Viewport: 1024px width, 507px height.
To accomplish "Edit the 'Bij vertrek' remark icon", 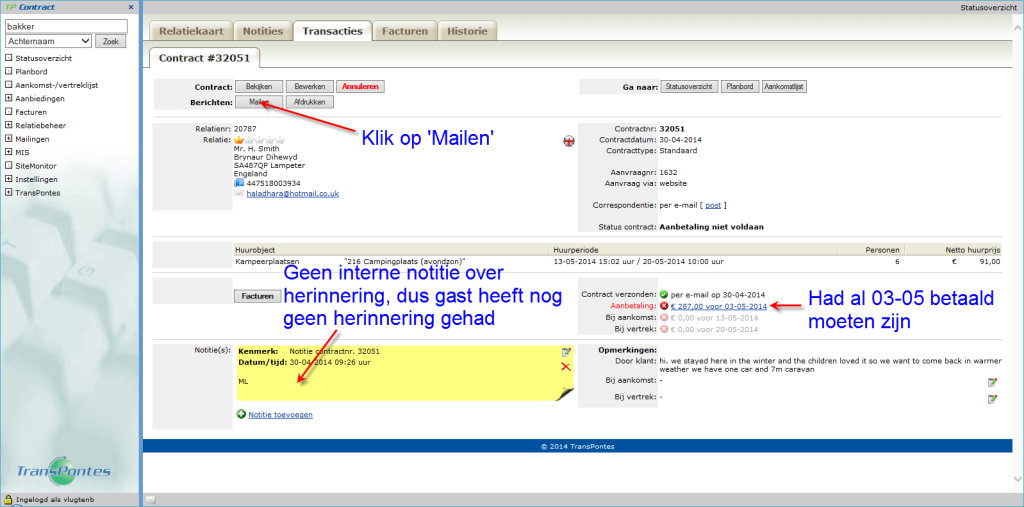I will (992, 399).
